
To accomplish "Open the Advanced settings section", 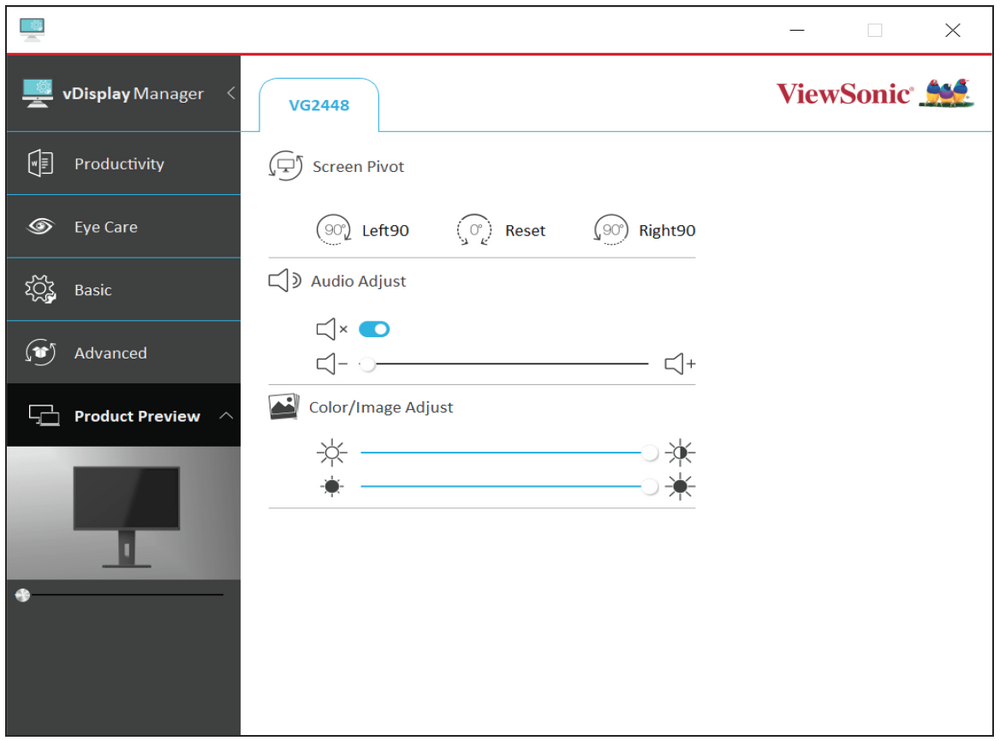I will click(x=124, y=353).
